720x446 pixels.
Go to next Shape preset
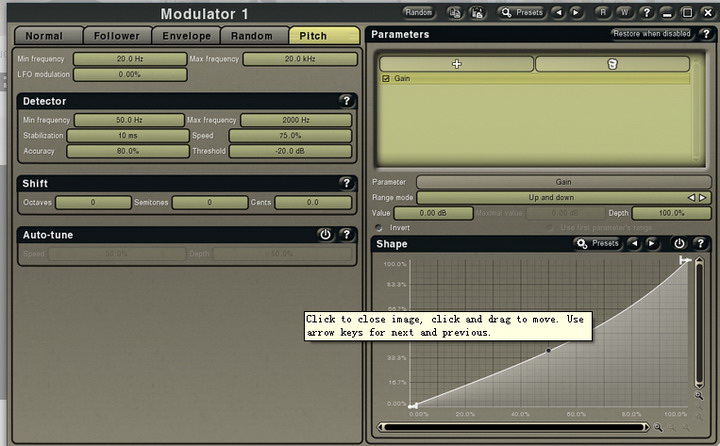coord(652,243)
